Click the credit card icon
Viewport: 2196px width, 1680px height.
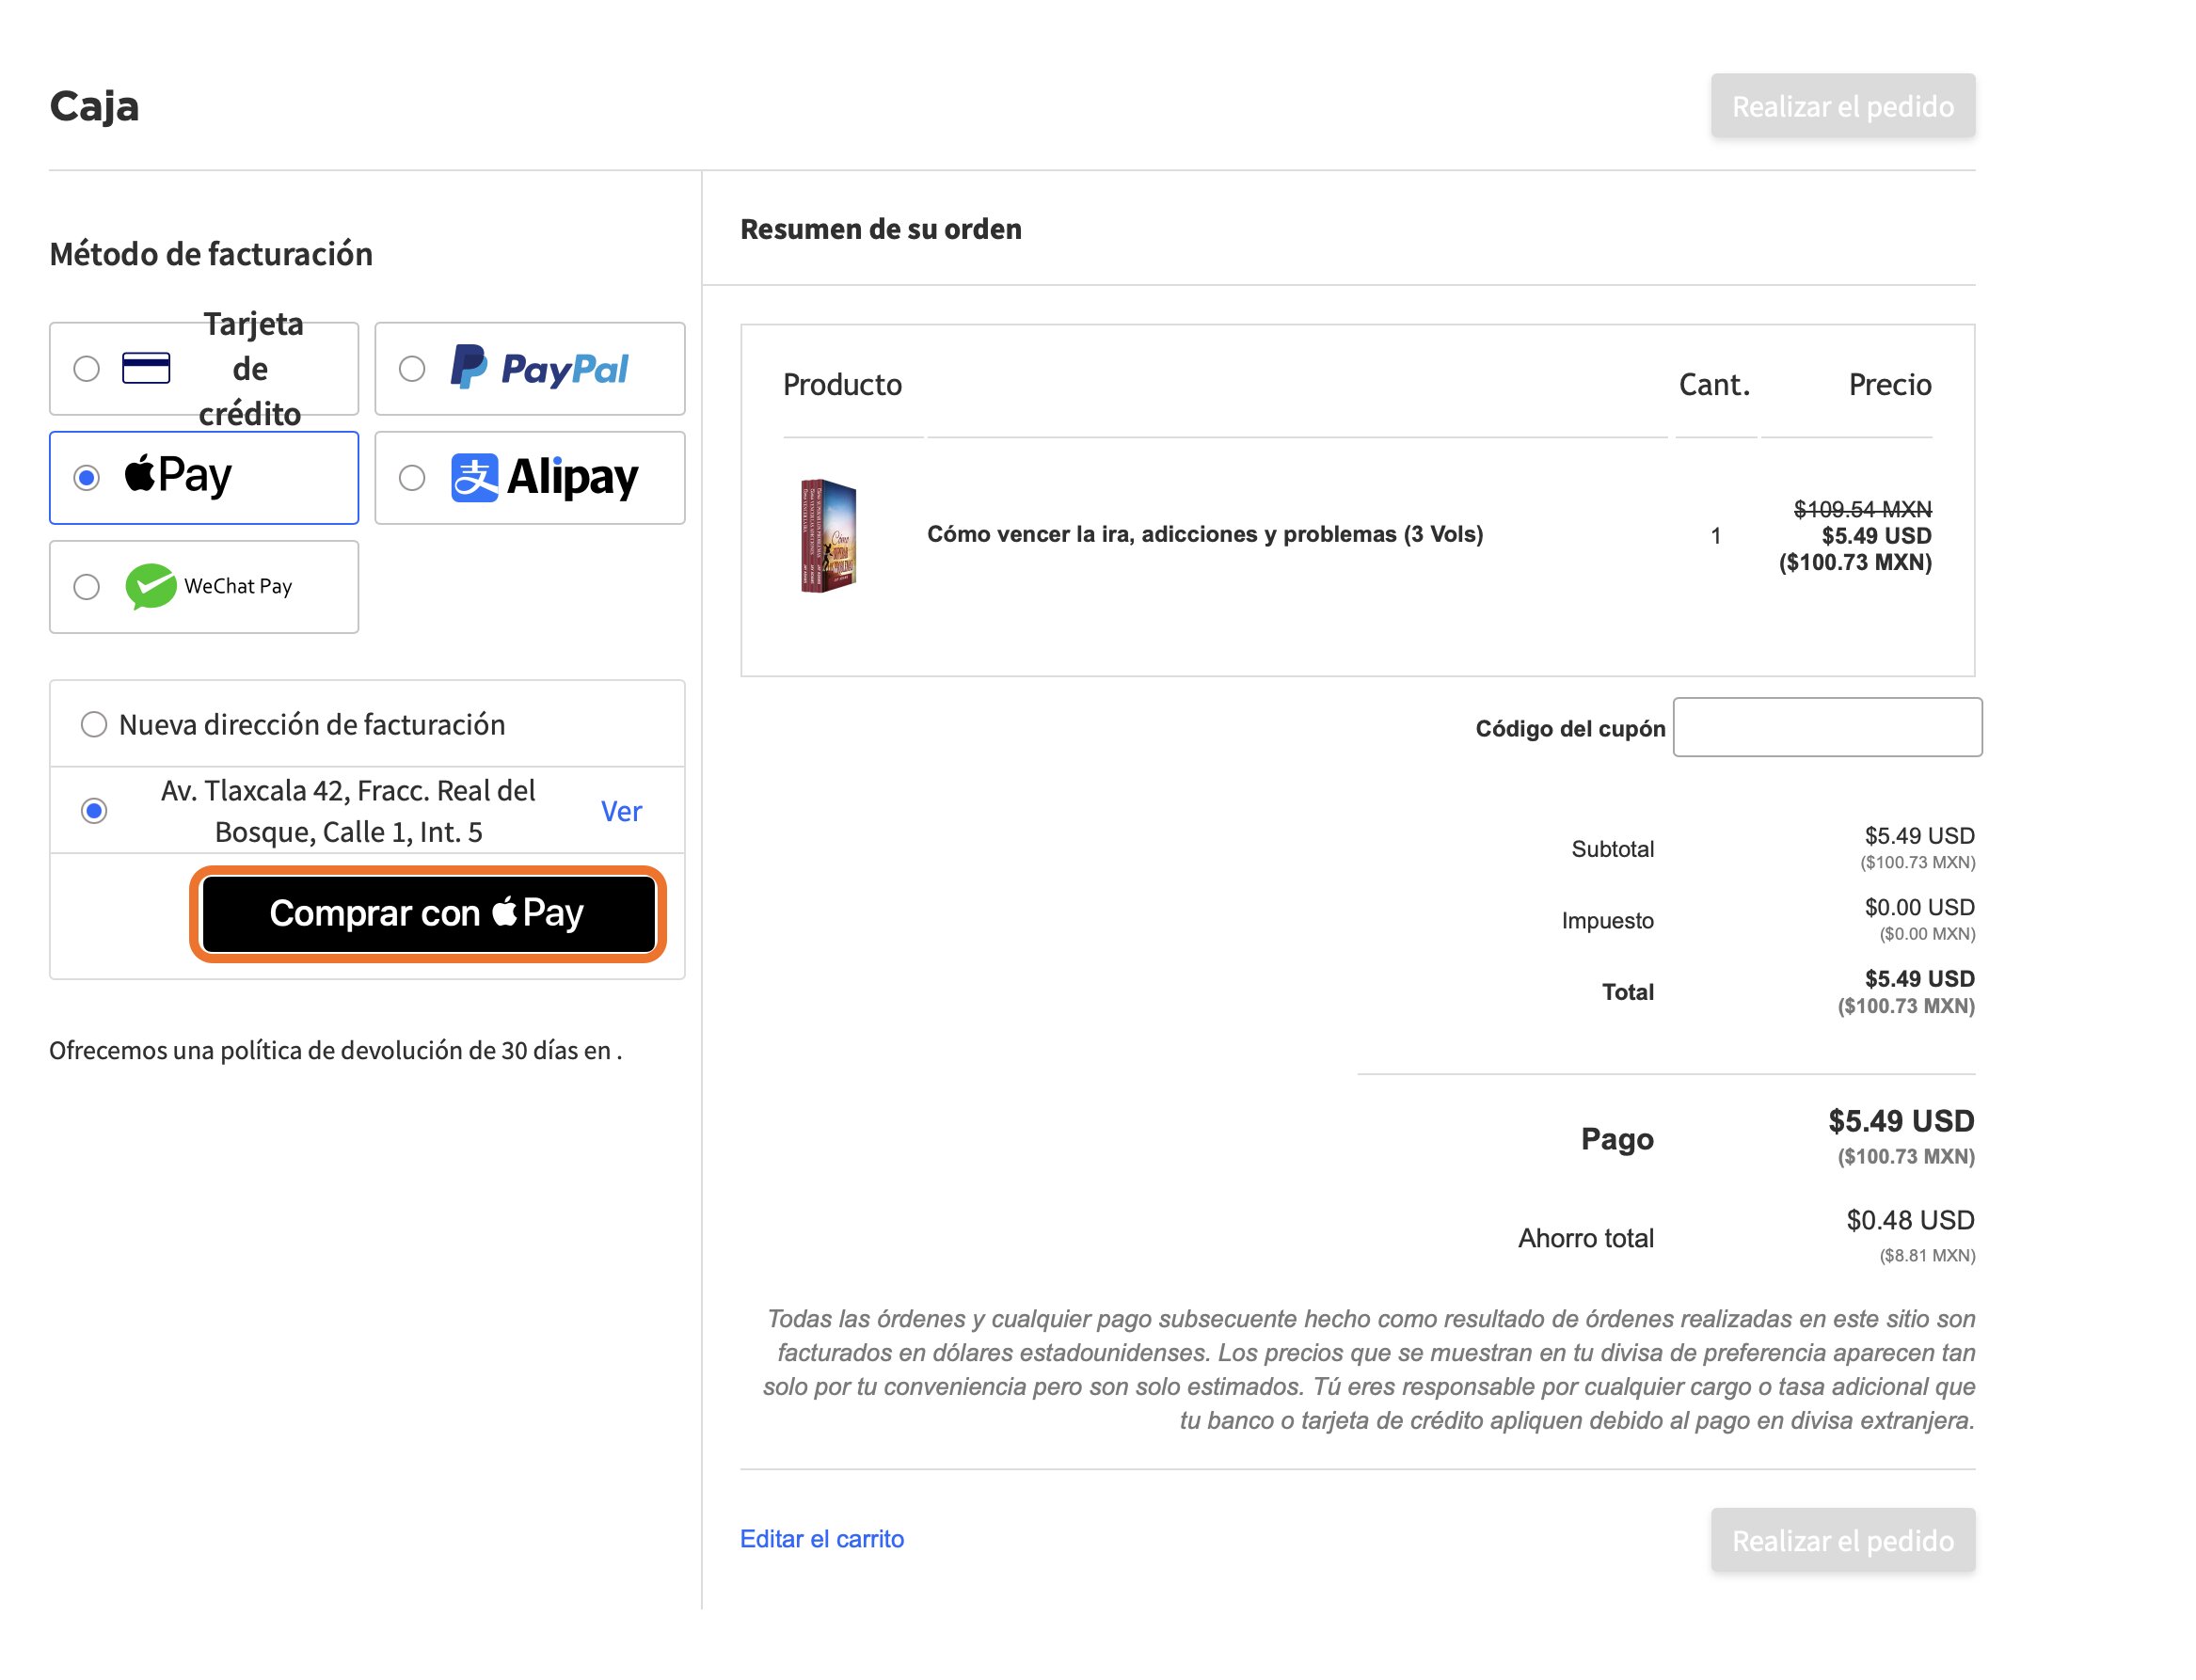(x=146, y=369)
